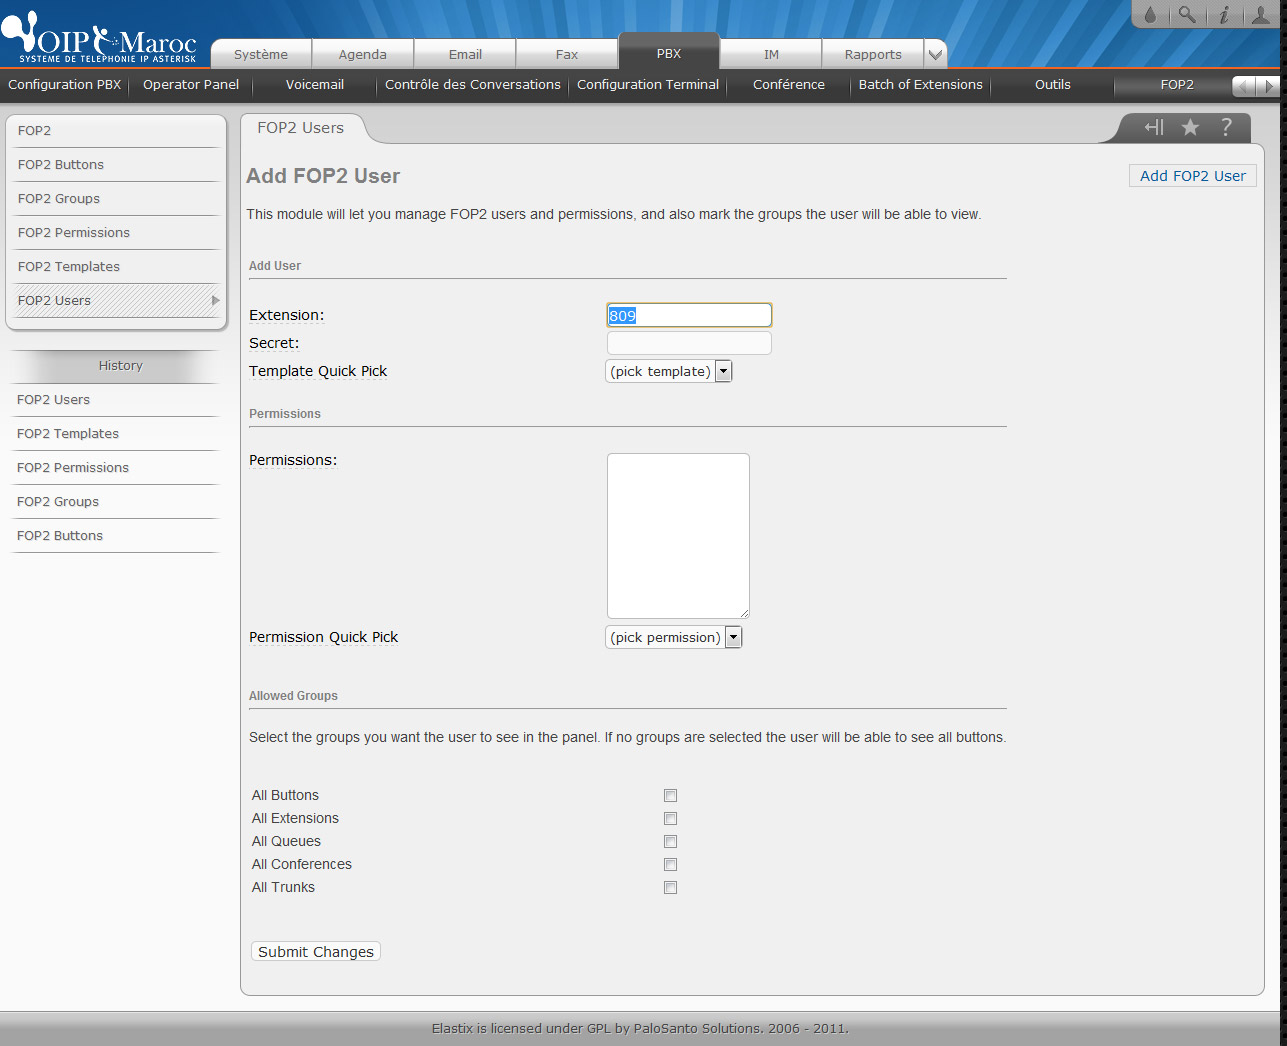Screen dimensions: 1287x1046
Task: Open search via the magnifier icon
Action: click(x=1186, y=15)
